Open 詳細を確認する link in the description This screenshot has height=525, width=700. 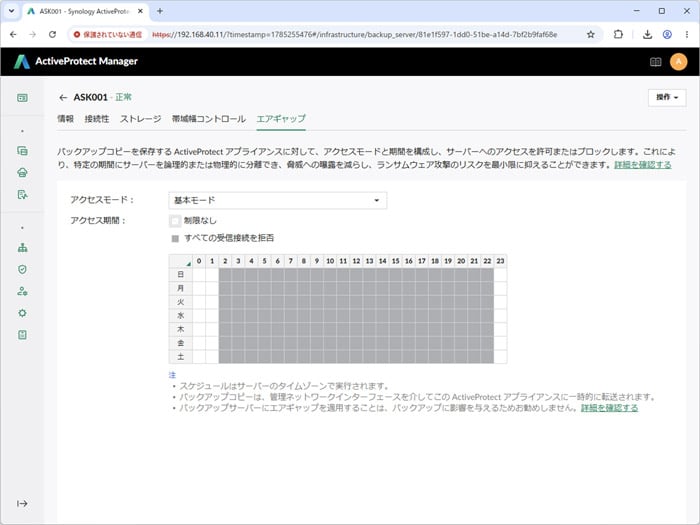click(x=643, y=165)
